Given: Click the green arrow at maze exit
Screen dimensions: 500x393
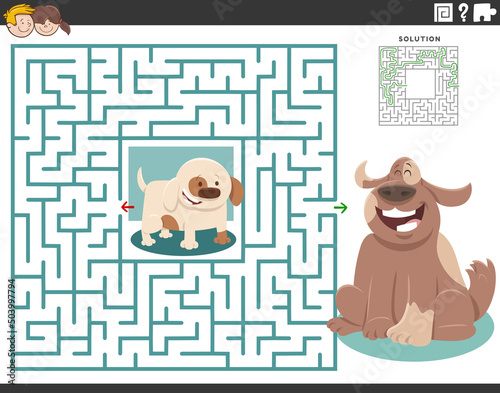Looking at the screenshot, I should pos(341,208).
